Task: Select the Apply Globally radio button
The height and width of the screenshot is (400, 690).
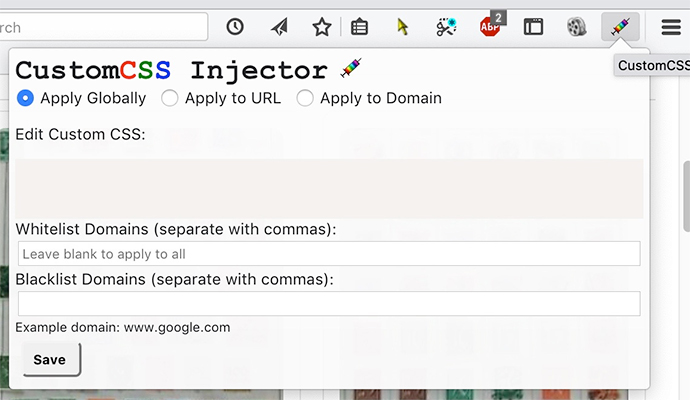Action: 25,98
